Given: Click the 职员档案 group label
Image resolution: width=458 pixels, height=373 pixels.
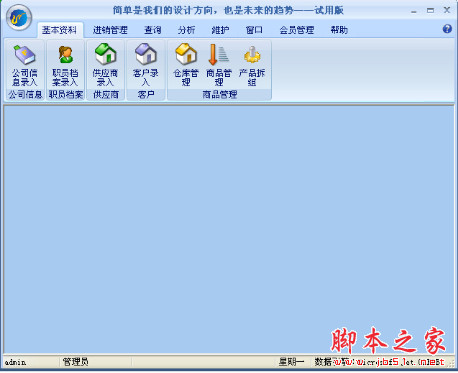Looking at the screenshot, I should click(66, 95).
